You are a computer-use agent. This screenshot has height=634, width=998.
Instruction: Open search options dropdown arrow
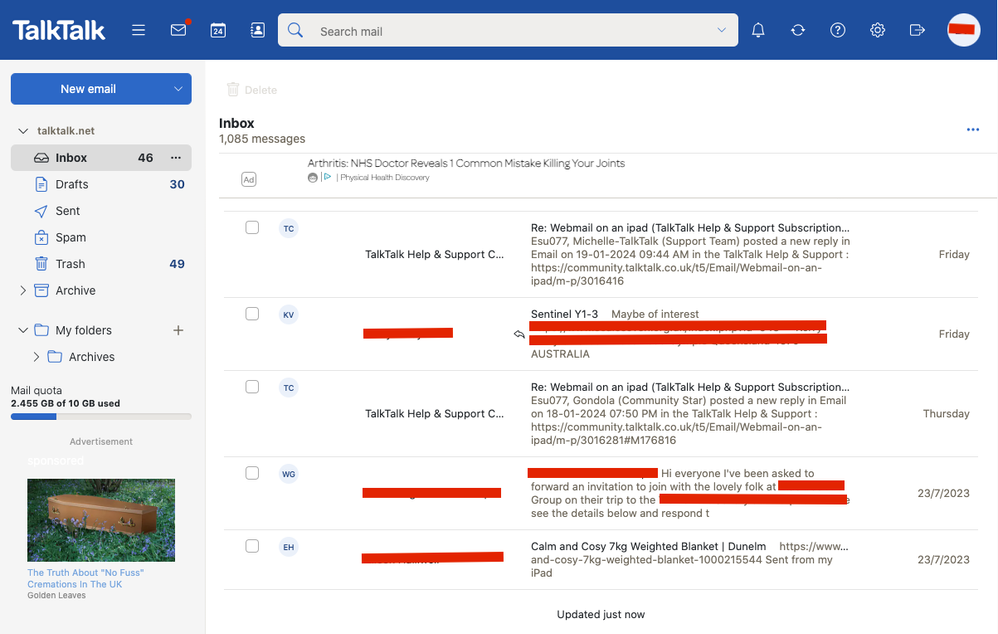click(x=721, y=30)
